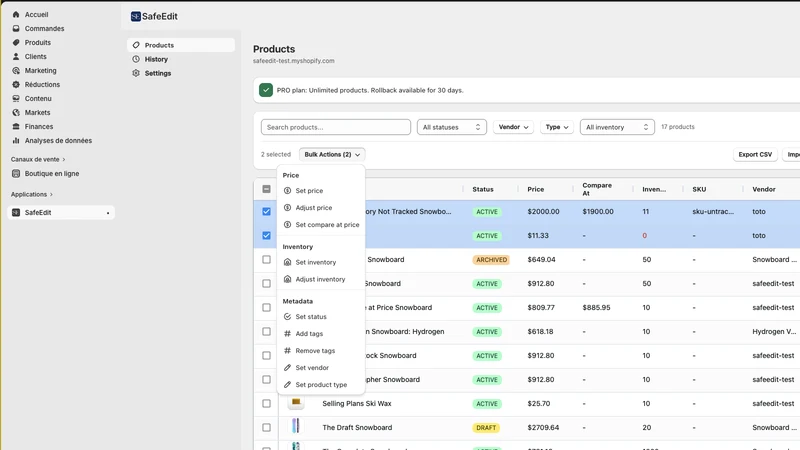Click the Boutique en ligne store icon

click(16, 173)
